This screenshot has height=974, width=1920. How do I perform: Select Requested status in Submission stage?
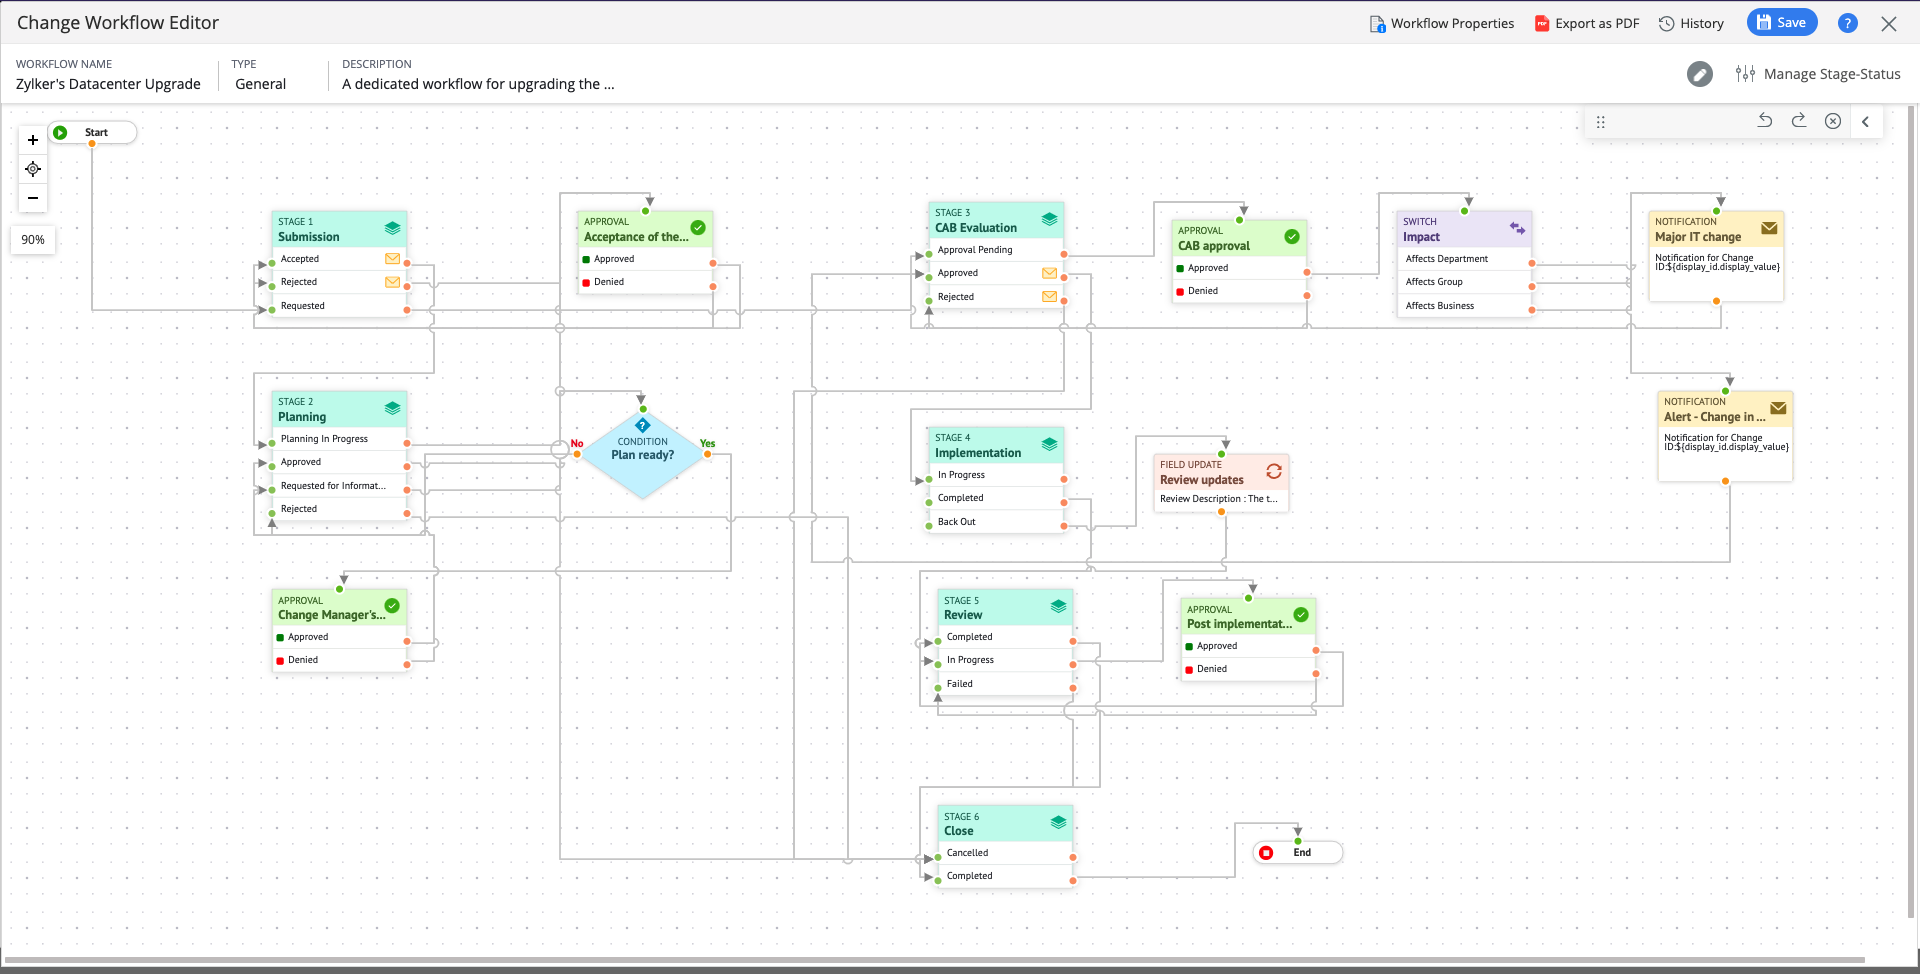click(339, 306)
